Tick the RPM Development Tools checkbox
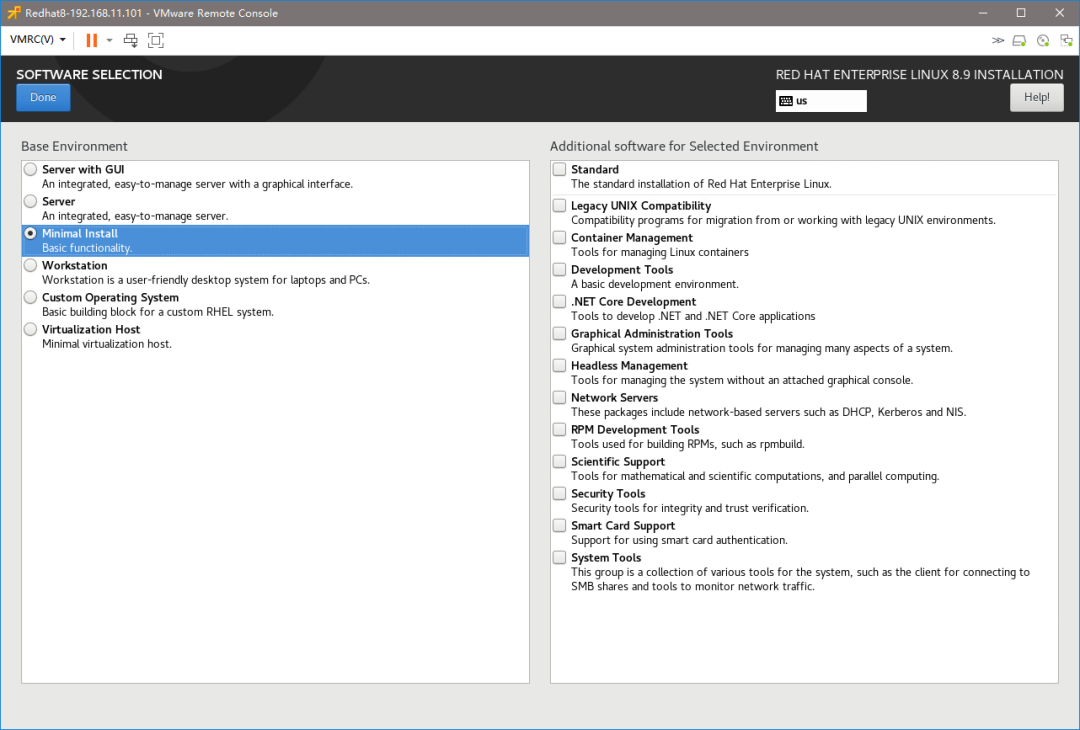The width and height of the screenshot is (1080, 730). tap(559, 430)
